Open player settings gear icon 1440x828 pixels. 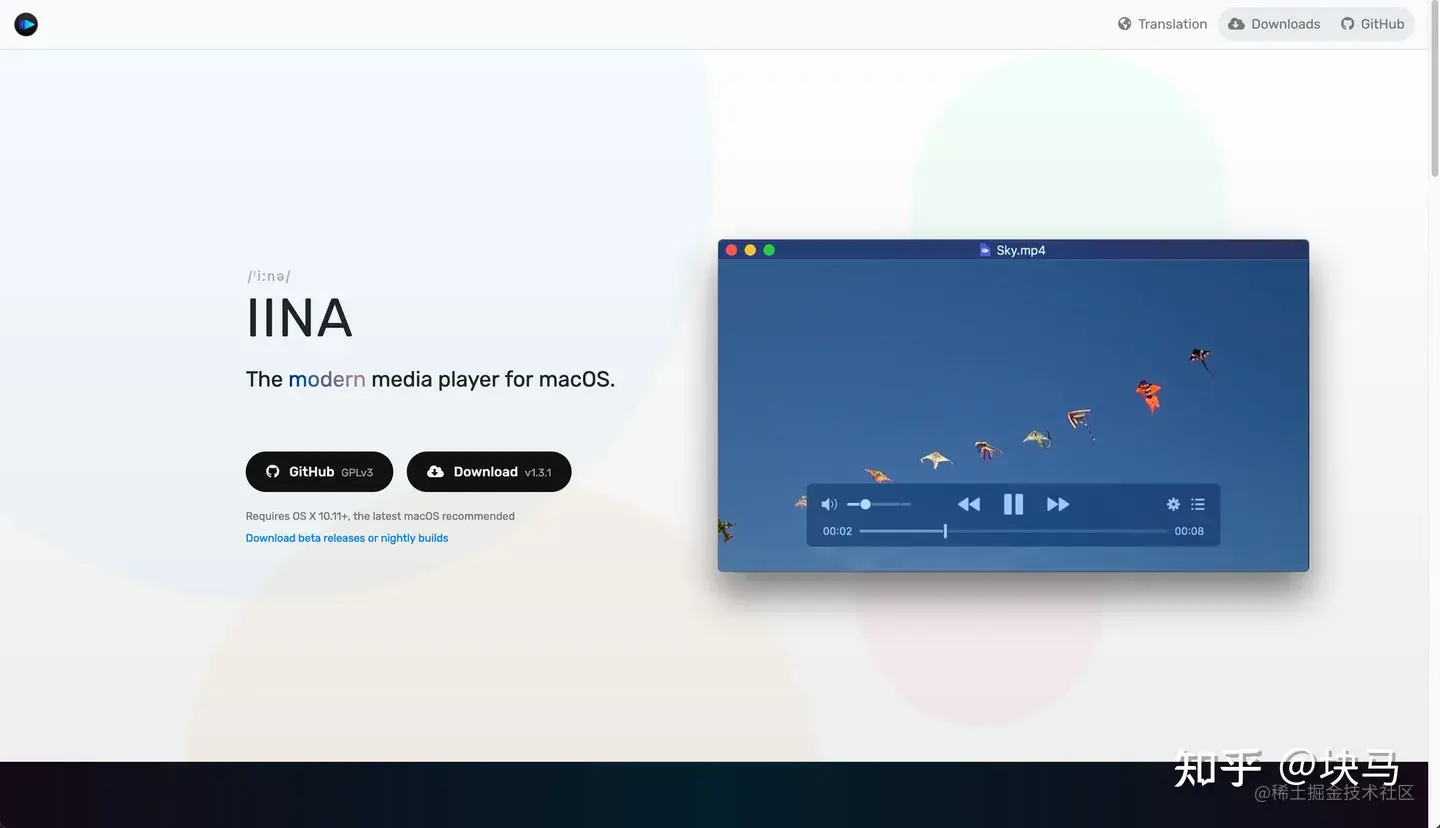(1174, 505)
